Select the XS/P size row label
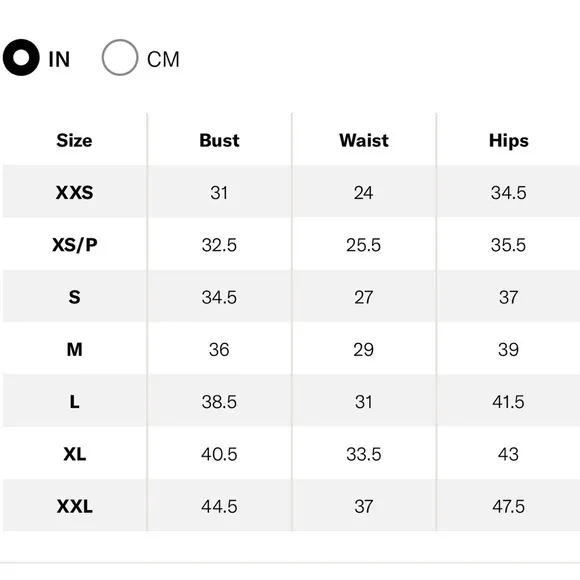Screen dimensions: 580x580 (74, 245)
